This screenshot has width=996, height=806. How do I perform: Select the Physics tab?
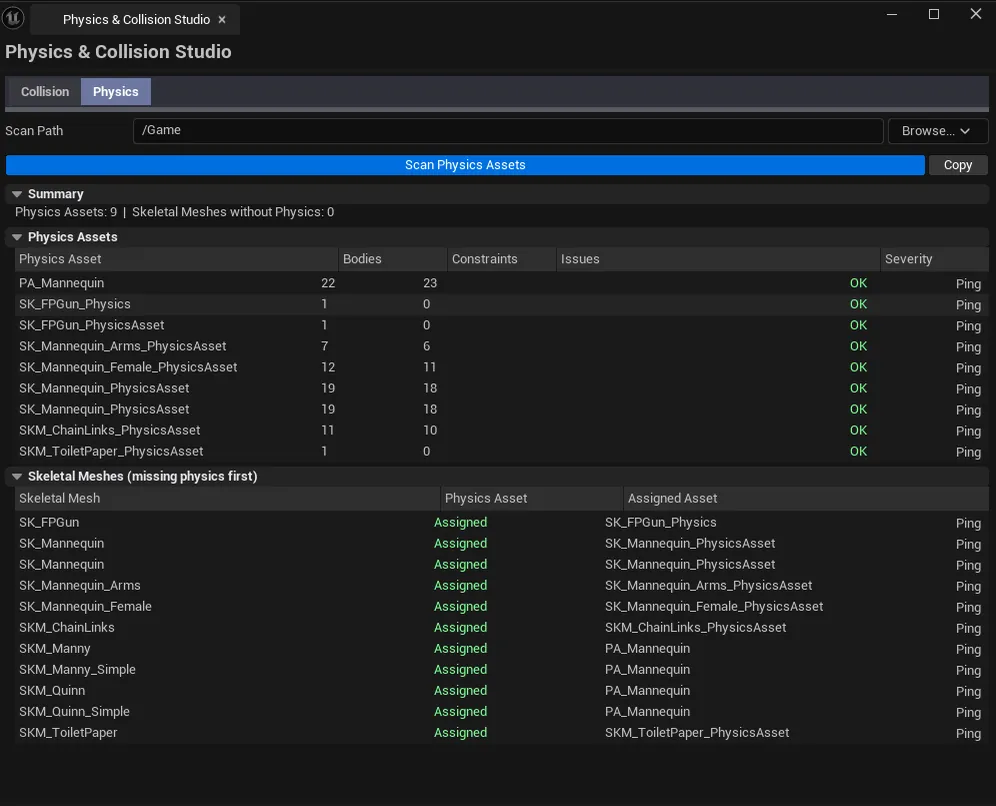pos(116,91)
